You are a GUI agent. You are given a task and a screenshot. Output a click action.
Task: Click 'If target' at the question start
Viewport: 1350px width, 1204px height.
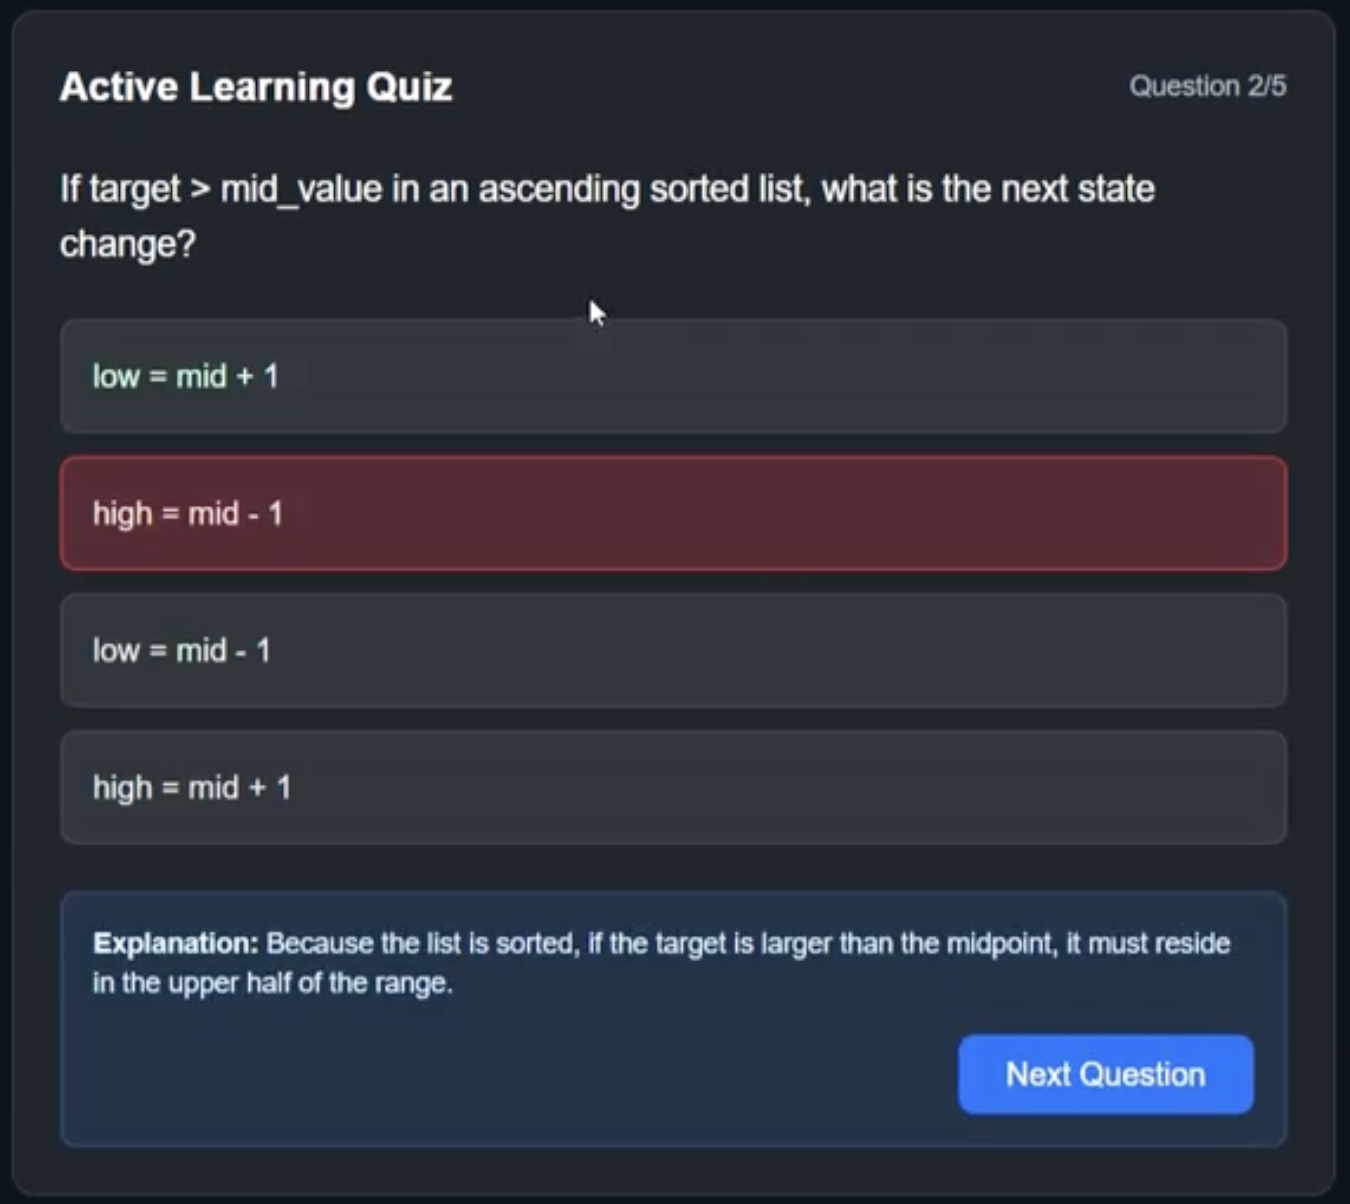click(x=120, y=189)
